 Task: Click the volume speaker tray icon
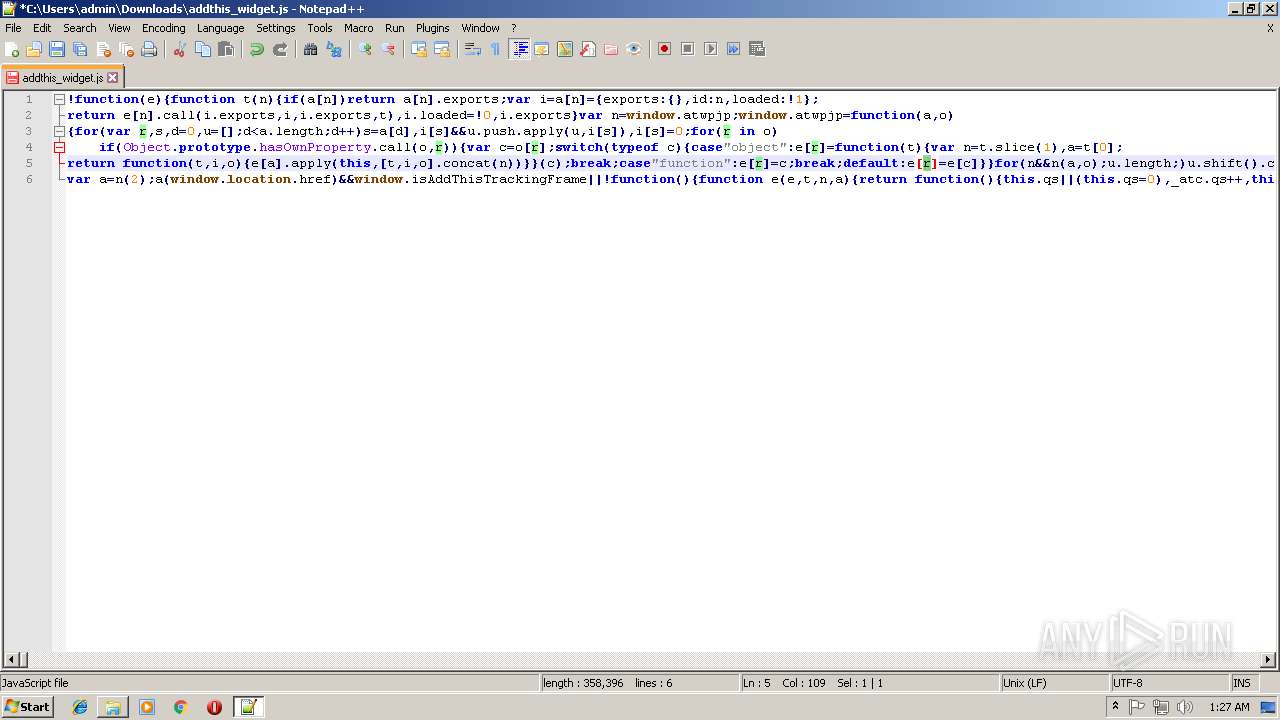1185,707
